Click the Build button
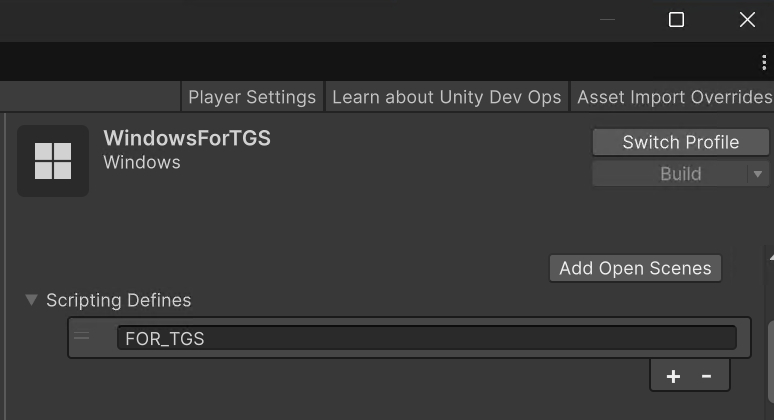This screenshot has height=420, width=774. click(670, 174)
